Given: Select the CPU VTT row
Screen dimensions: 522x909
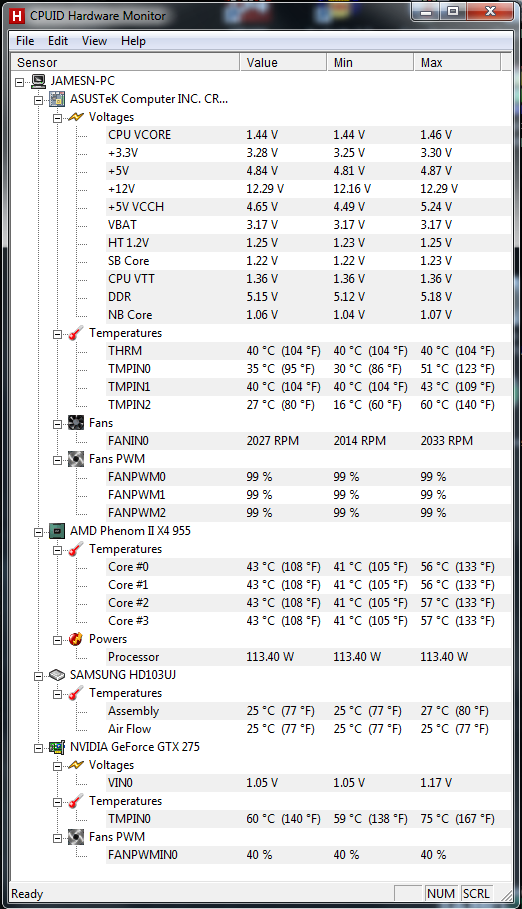Looking at the screenshot, I should 309,279.
